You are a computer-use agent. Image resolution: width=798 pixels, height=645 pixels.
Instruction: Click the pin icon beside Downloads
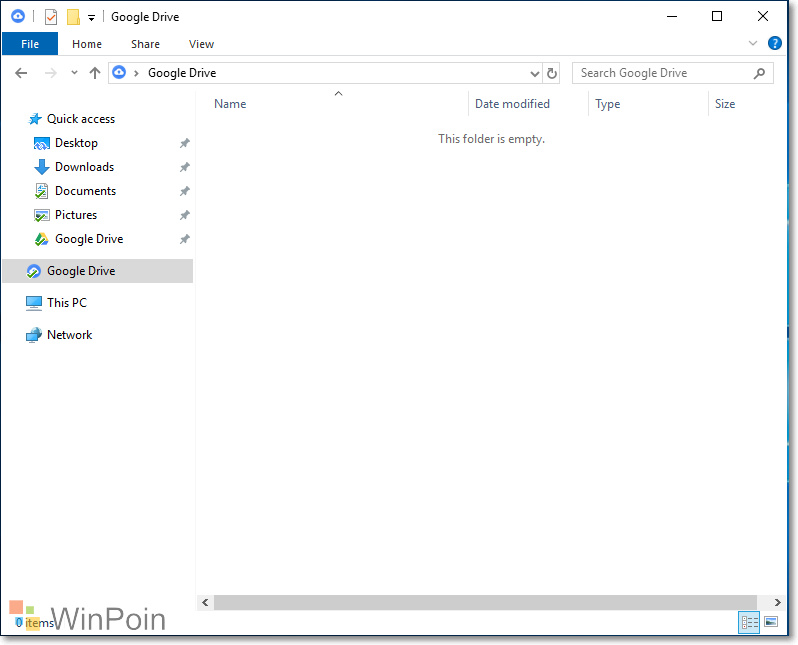tap(185, 167)
